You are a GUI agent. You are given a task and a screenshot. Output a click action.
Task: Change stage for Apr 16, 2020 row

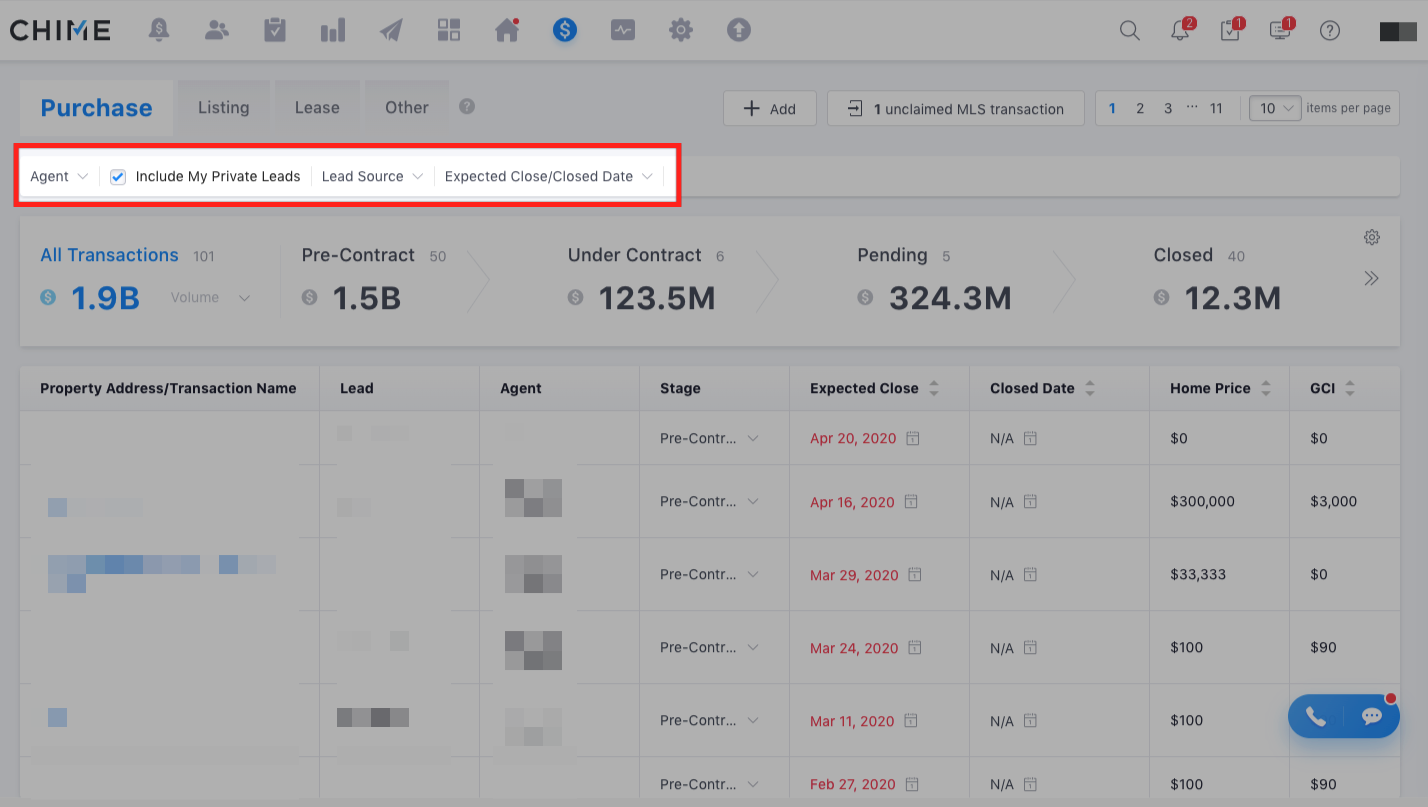[709, 502]
